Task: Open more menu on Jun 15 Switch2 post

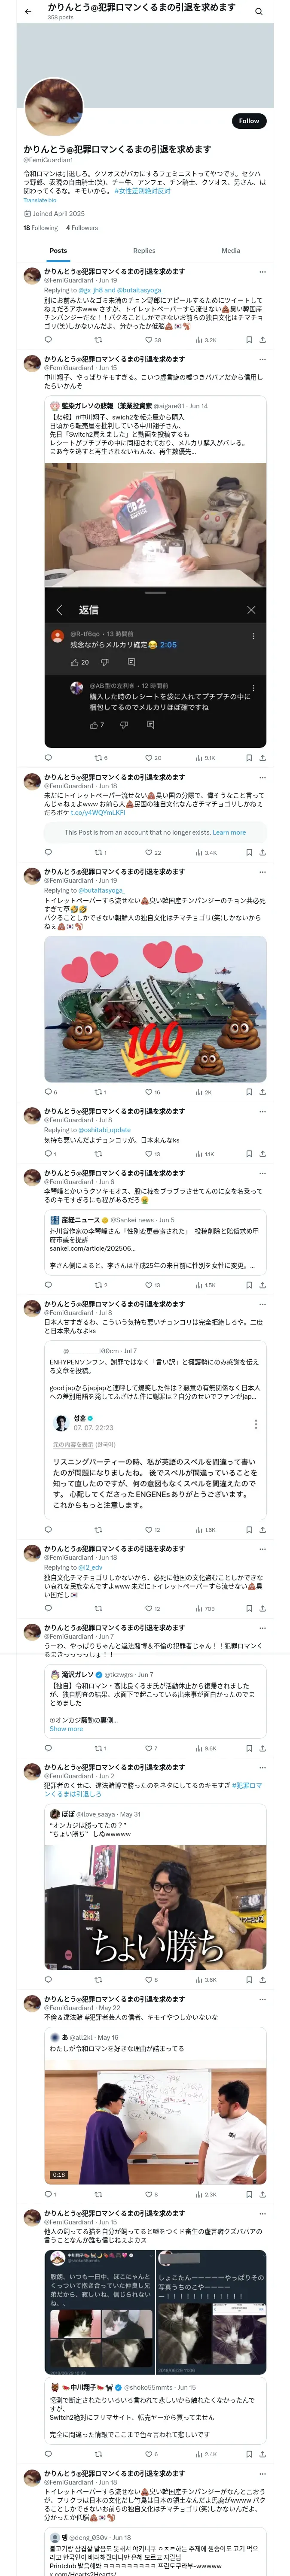Action: coord(262,359)
